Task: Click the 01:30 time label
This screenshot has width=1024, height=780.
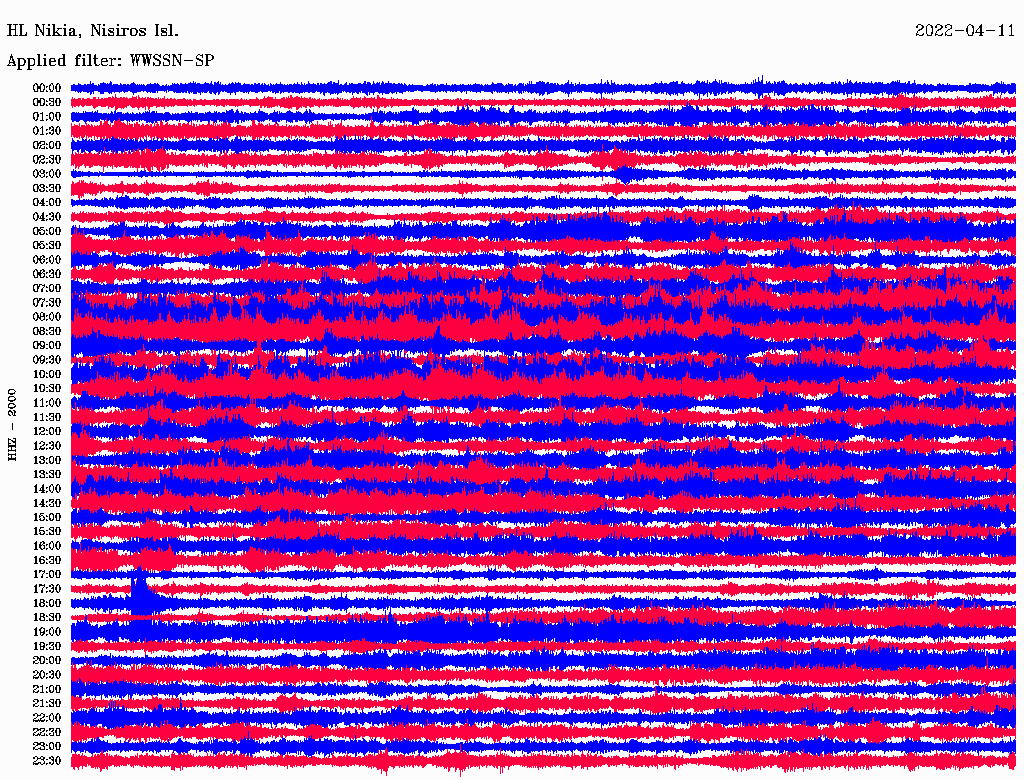Action: (x=47, y=131)
